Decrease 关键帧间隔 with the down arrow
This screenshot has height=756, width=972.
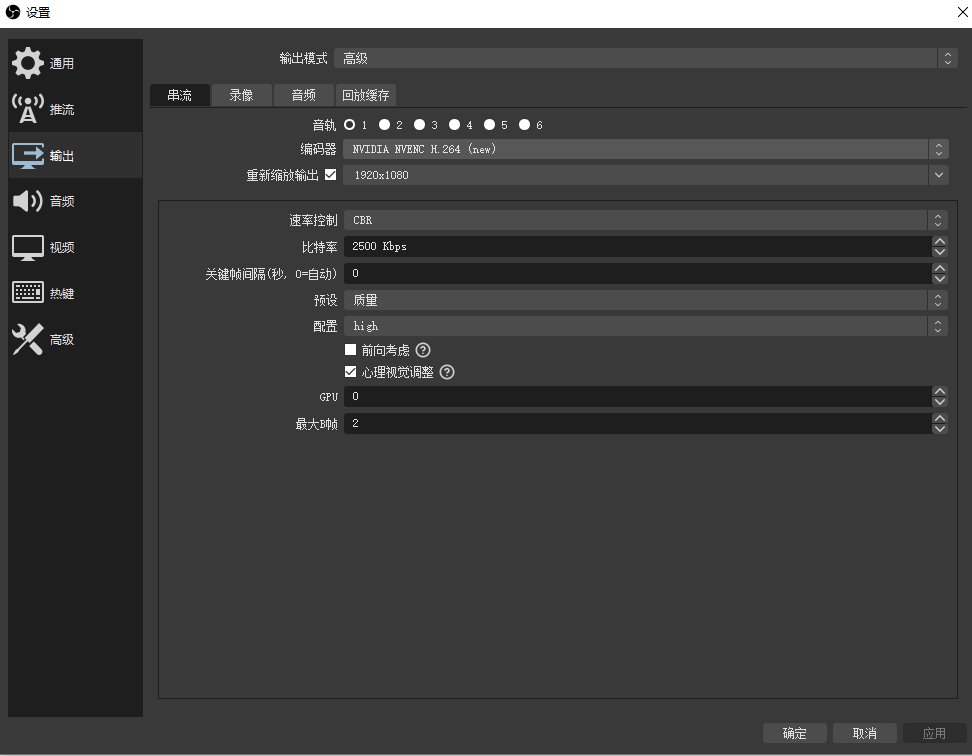point(940,278)
